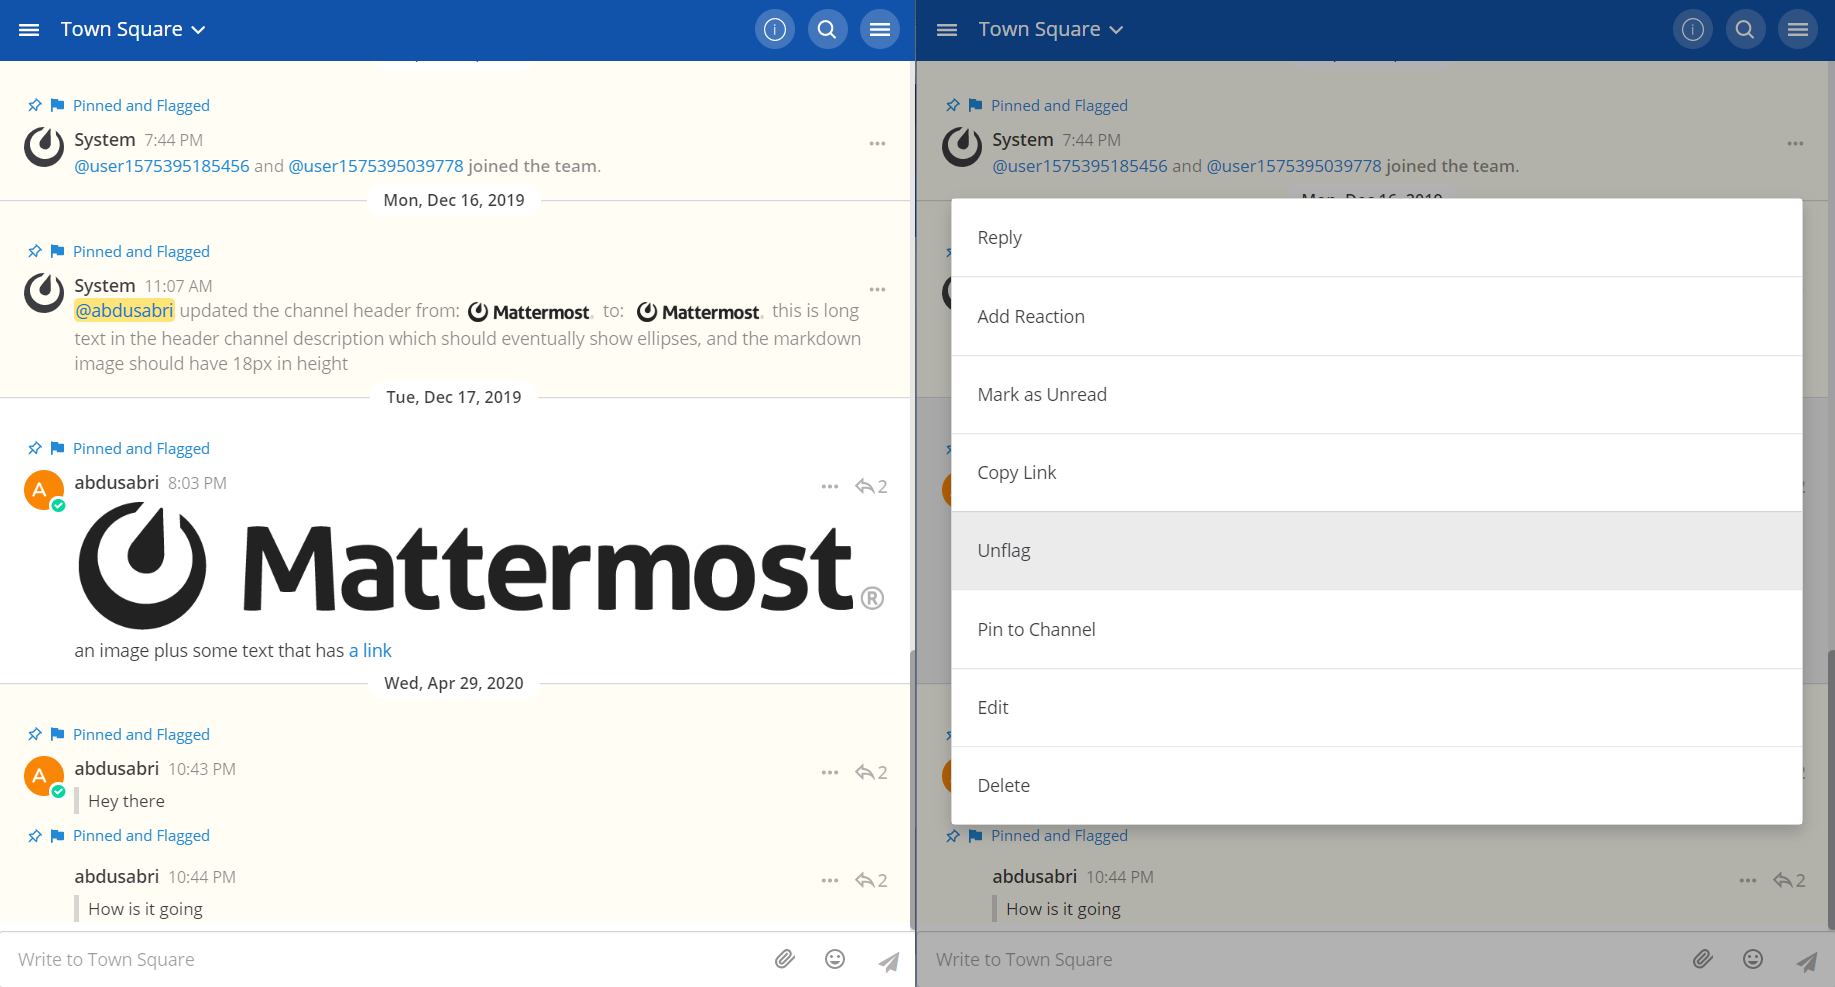Screen dimensions: 1835x987
Task: Open more options for System 7:44 PM post
Action: (x=877, y=144)
